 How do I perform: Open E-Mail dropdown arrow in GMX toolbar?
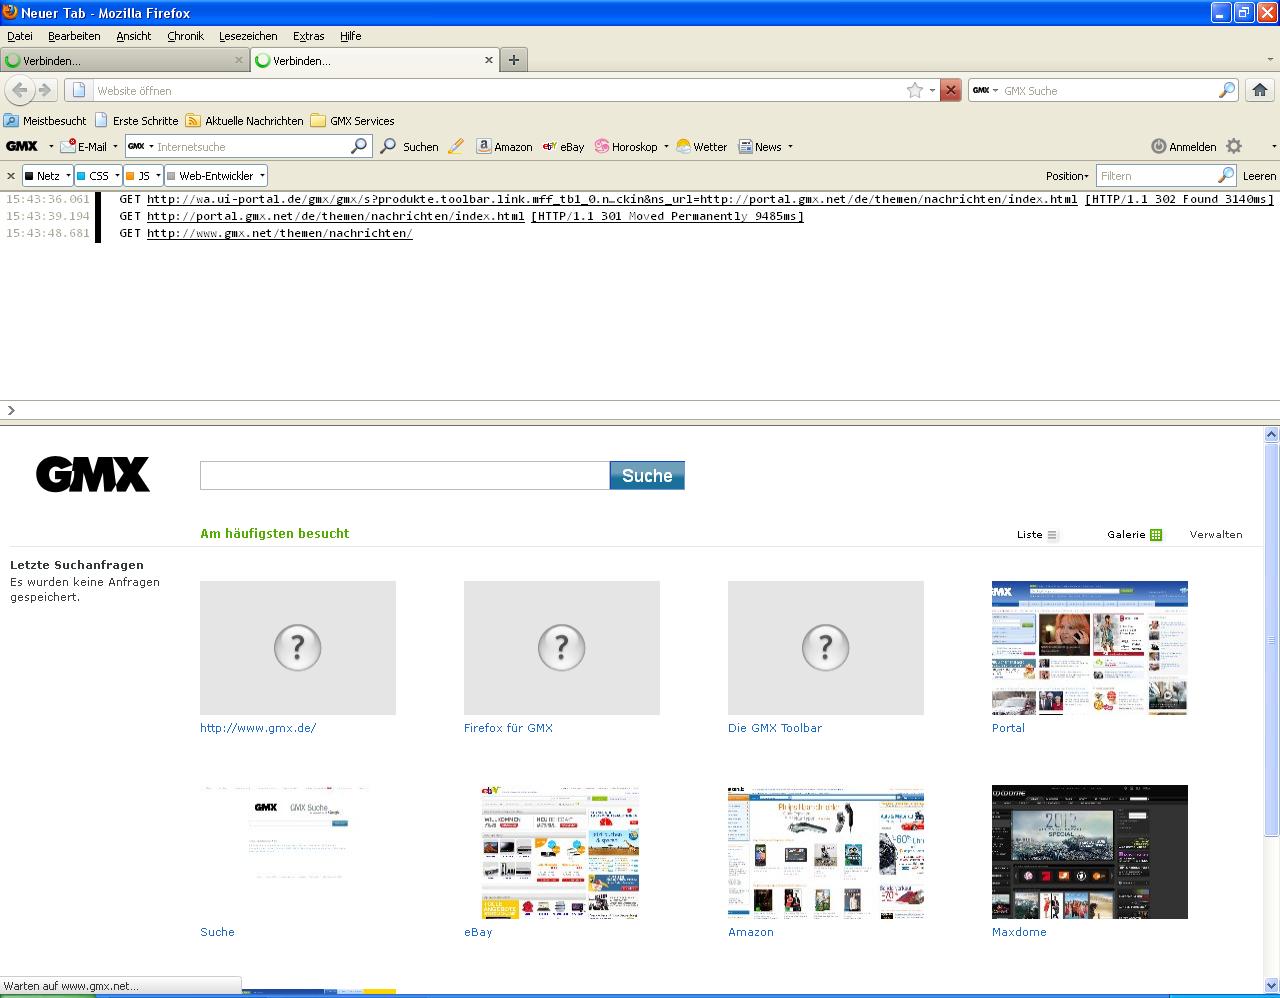click(115, 147)
